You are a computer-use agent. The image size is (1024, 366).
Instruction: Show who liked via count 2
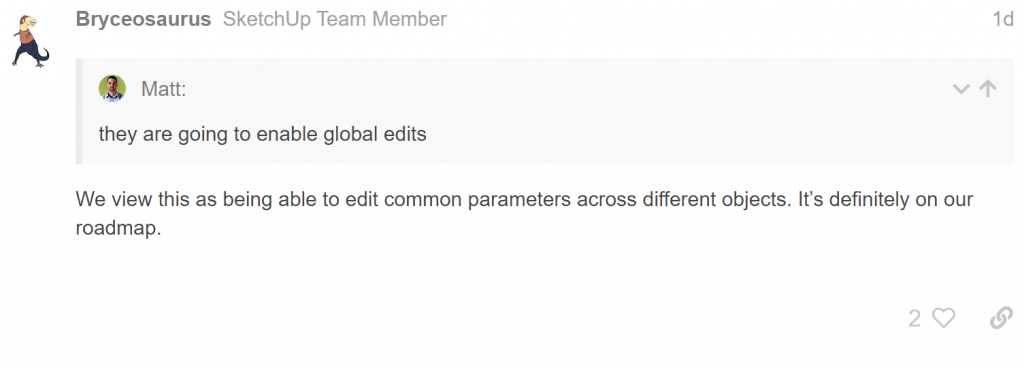point(914,319)
